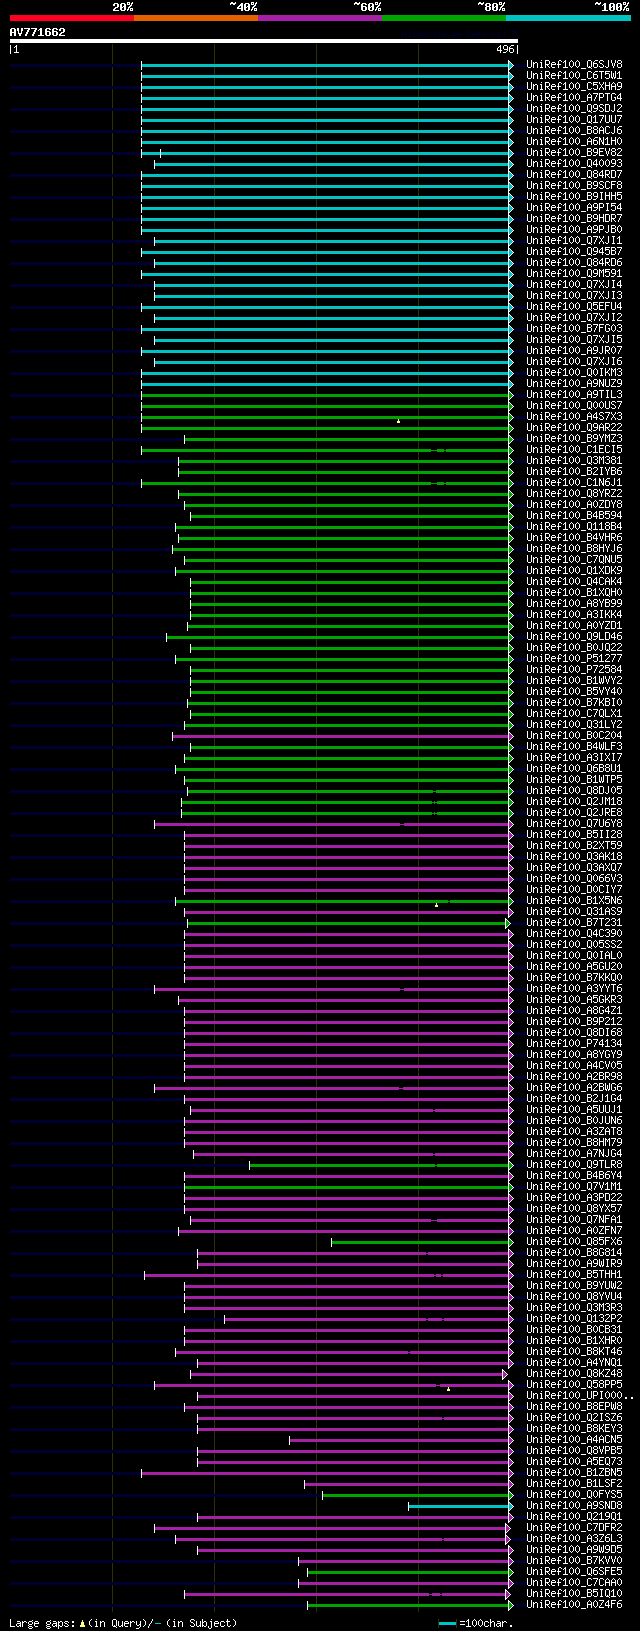Viewport: 640px width, 1631px height.
Task: Select the label UniRef100_A9PJB0
Action: pos(574,229)
